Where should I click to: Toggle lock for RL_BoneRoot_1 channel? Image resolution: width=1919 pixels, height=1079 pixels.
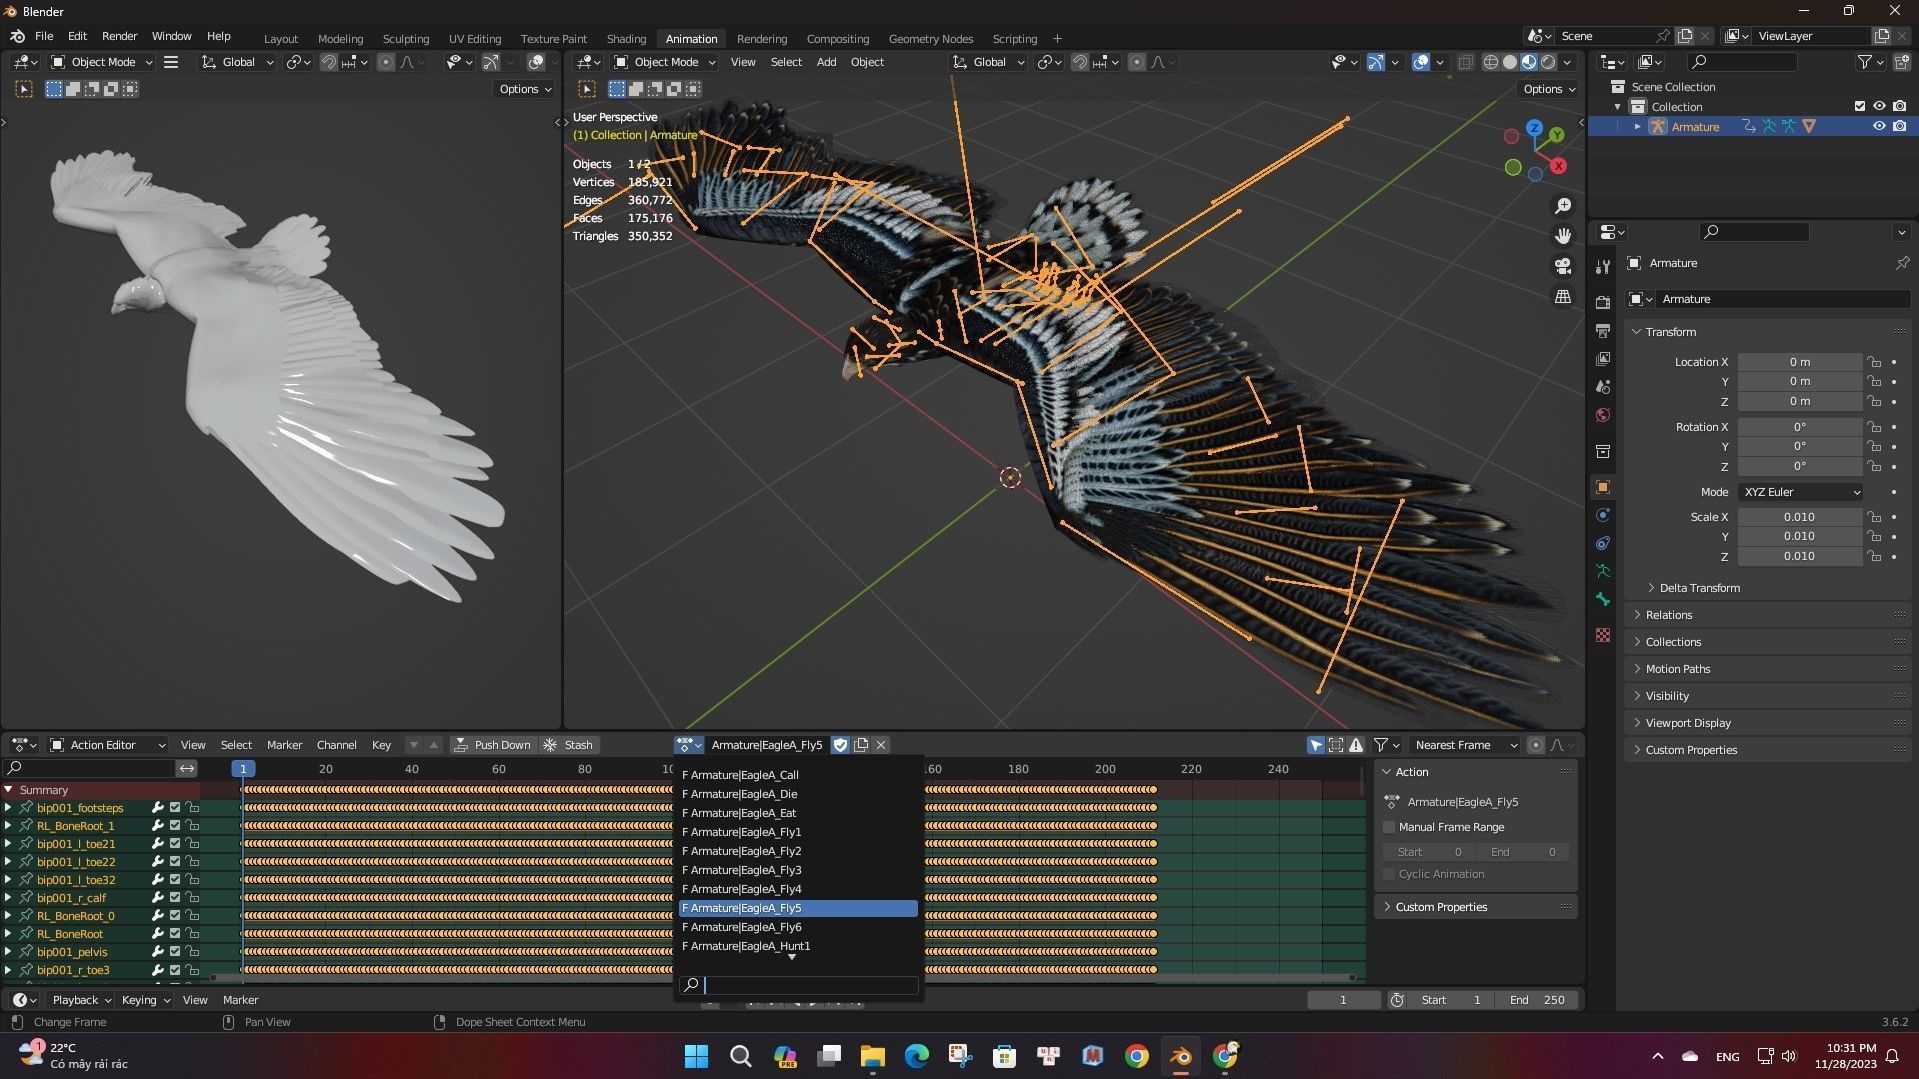tap(192, 826)
